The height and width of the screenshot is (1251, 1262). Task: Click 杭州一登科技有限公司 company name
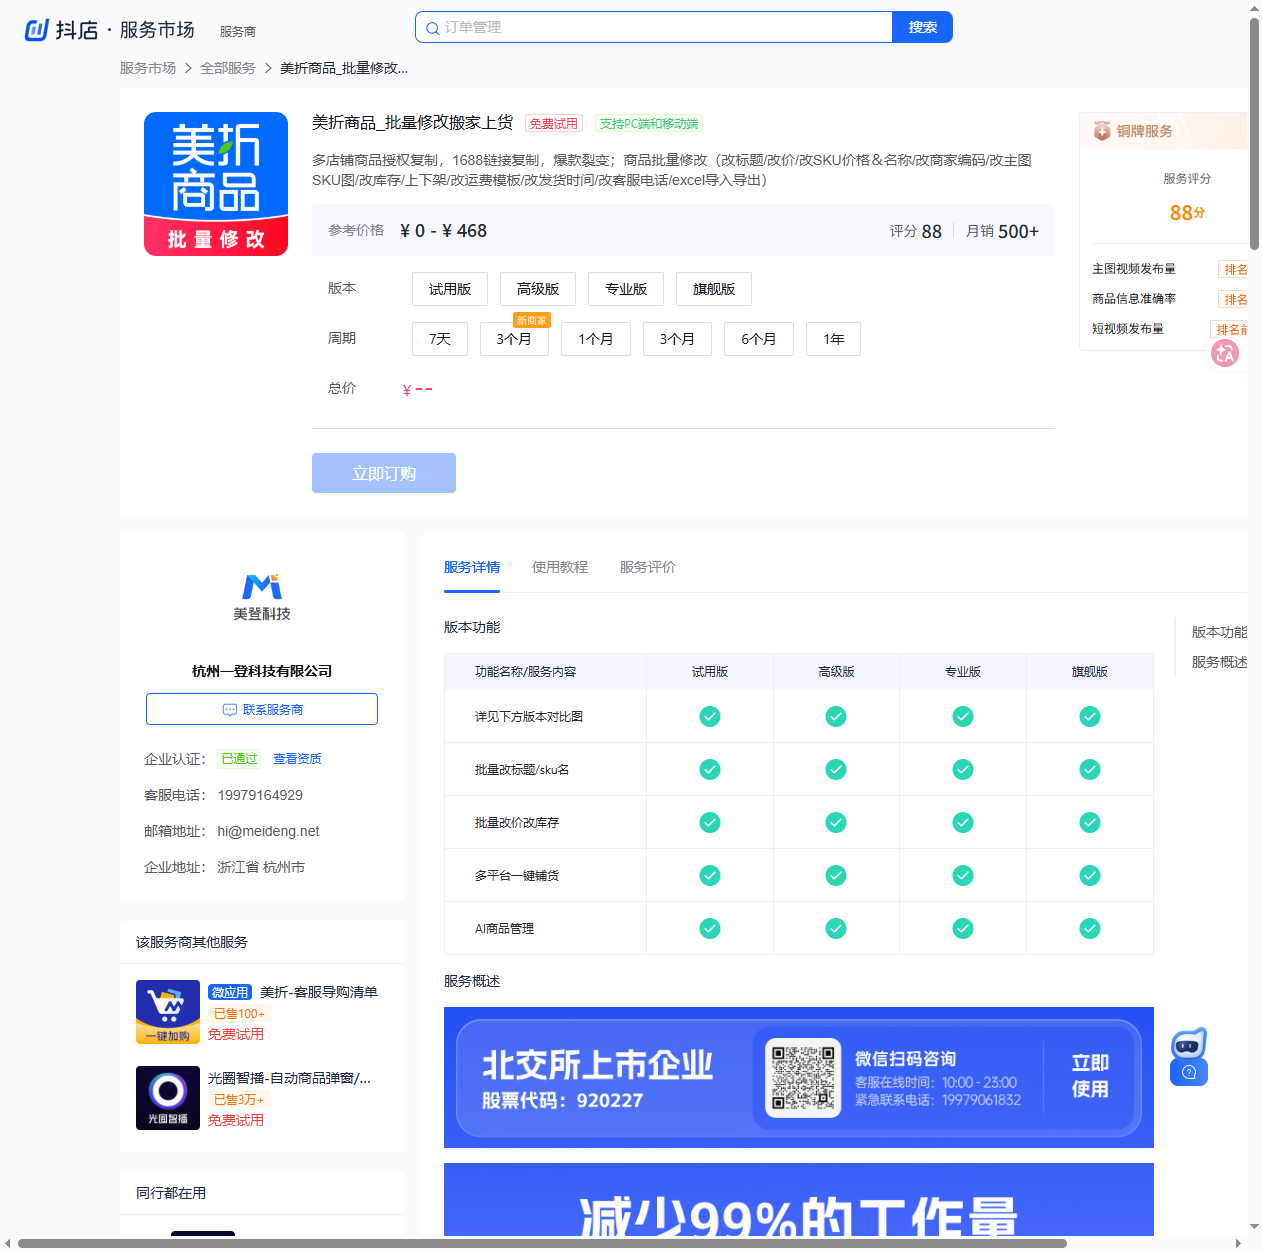(262, 671)
